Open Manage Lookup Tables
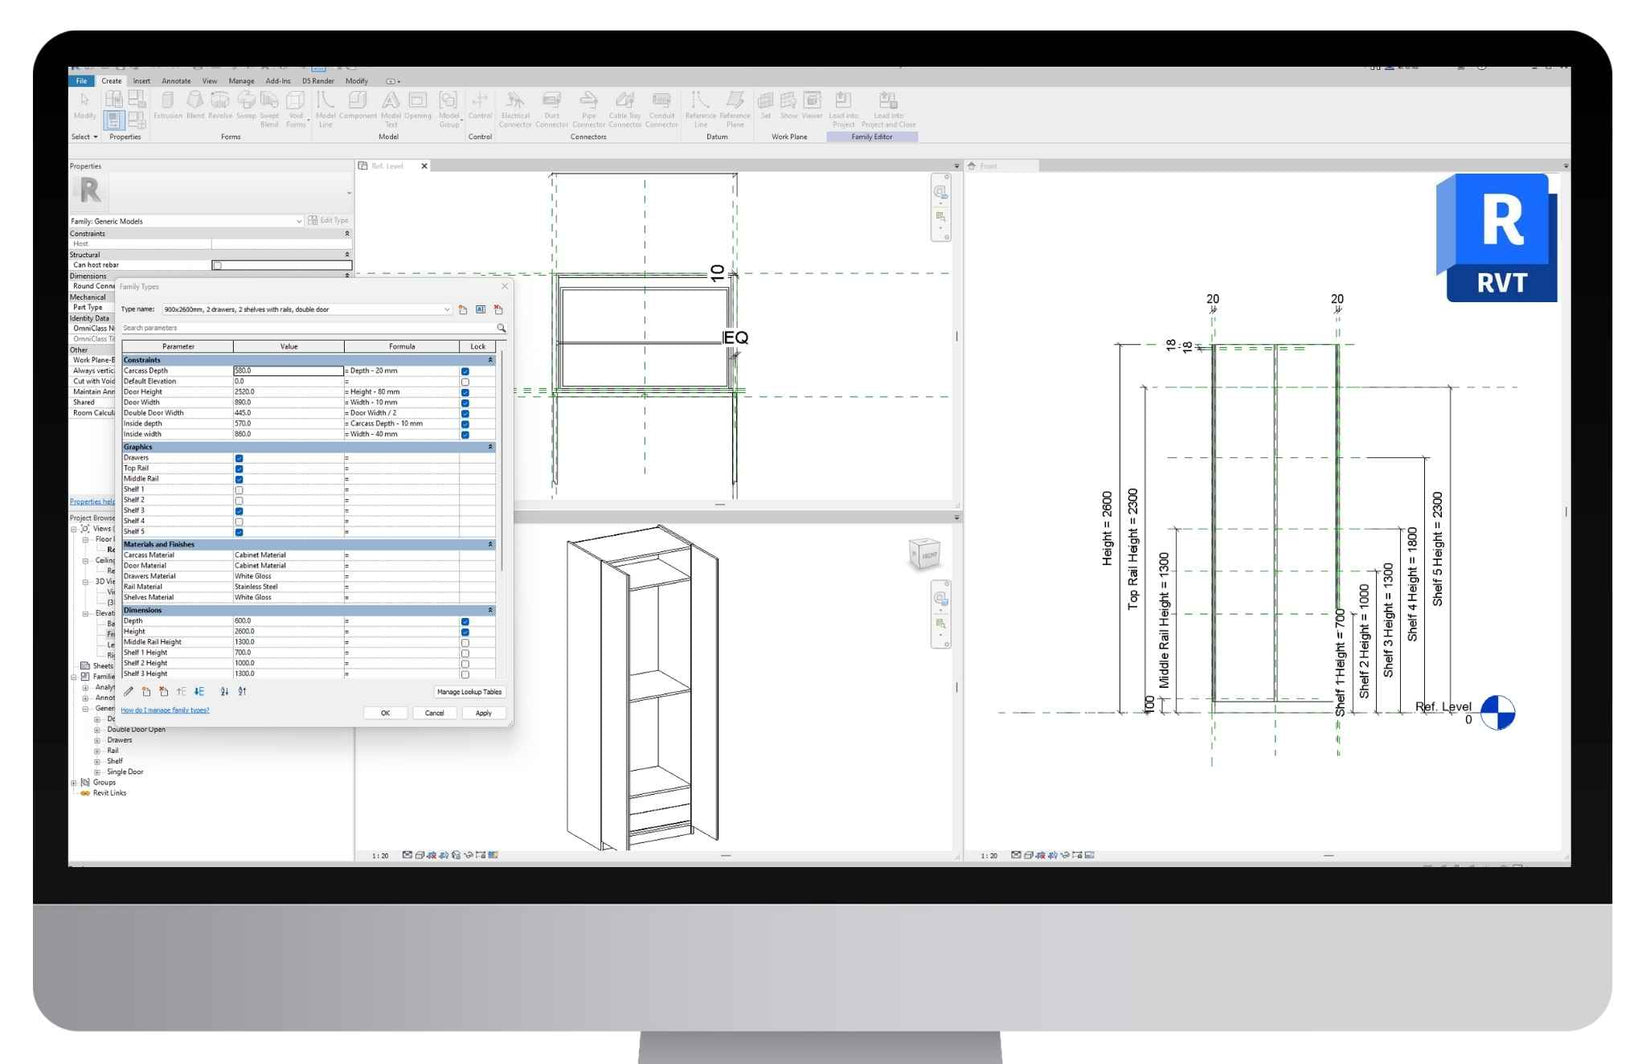 pyautogui.click(x=468, y=691)
